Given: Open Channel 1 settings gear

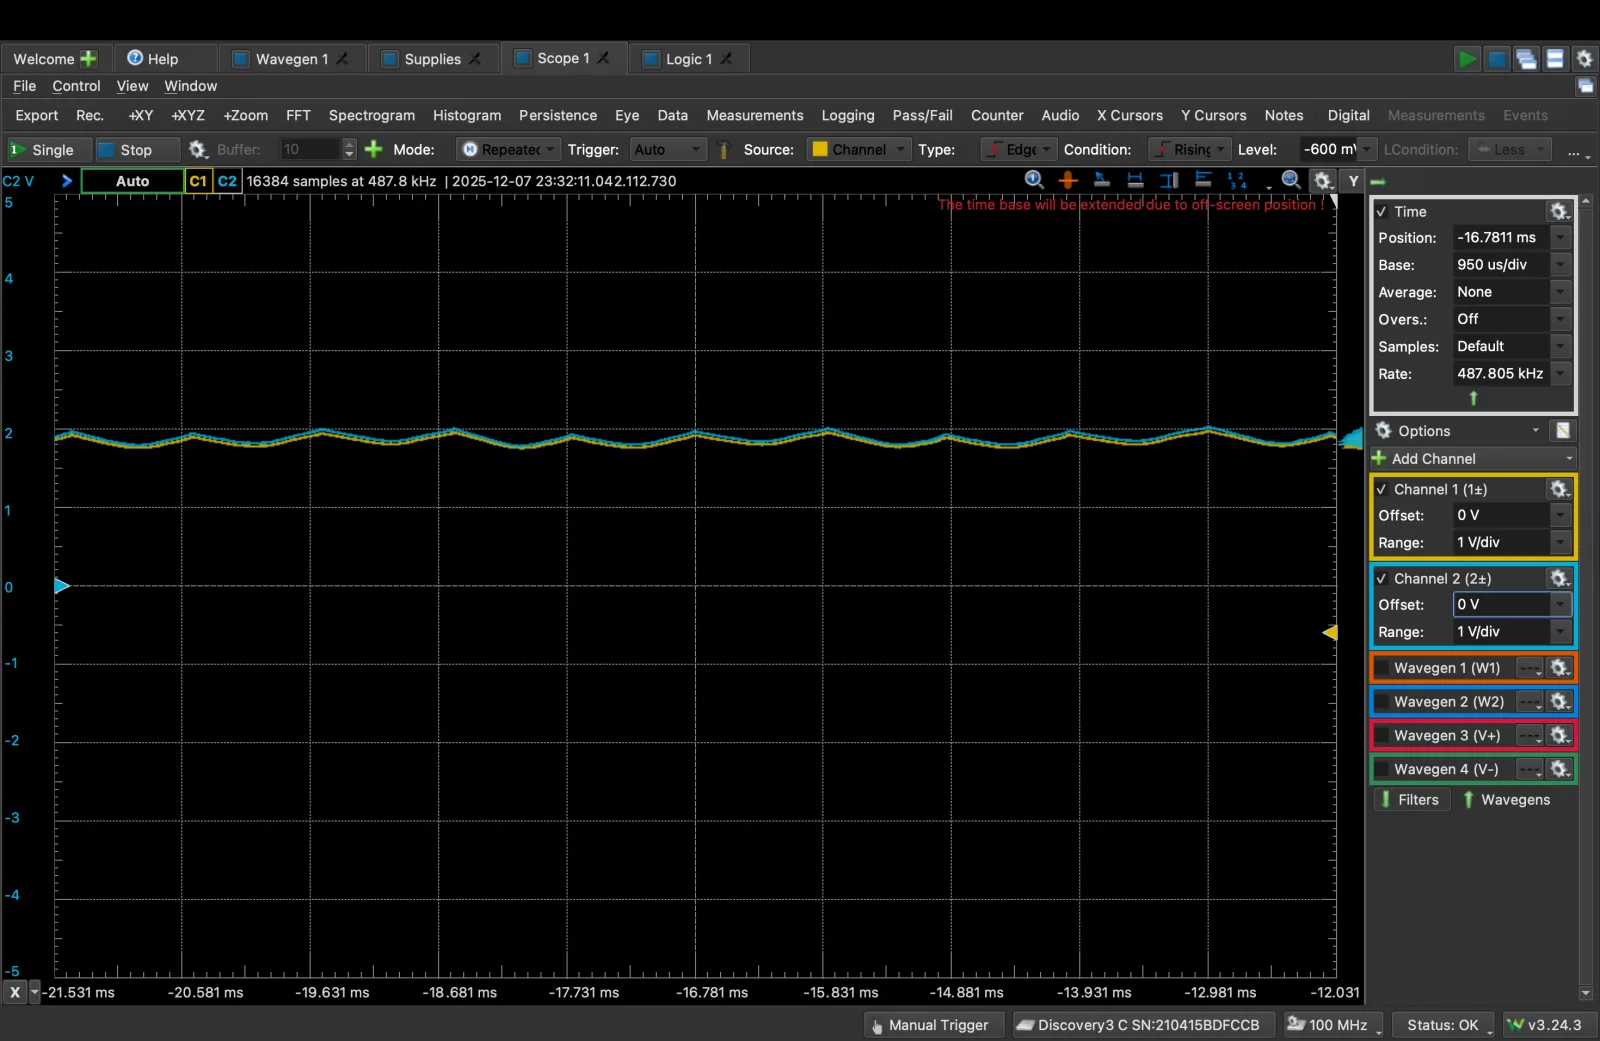Looking at the screenshot, I should click(x=1559, y=489).
